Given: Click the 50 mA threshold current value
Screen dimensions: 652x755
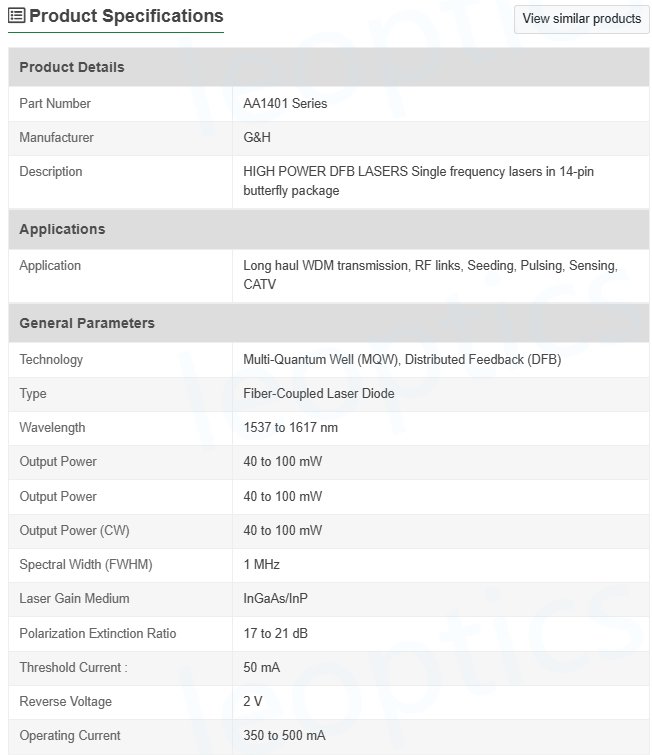Looking at the screenshot, I should [x=263, y=667].
